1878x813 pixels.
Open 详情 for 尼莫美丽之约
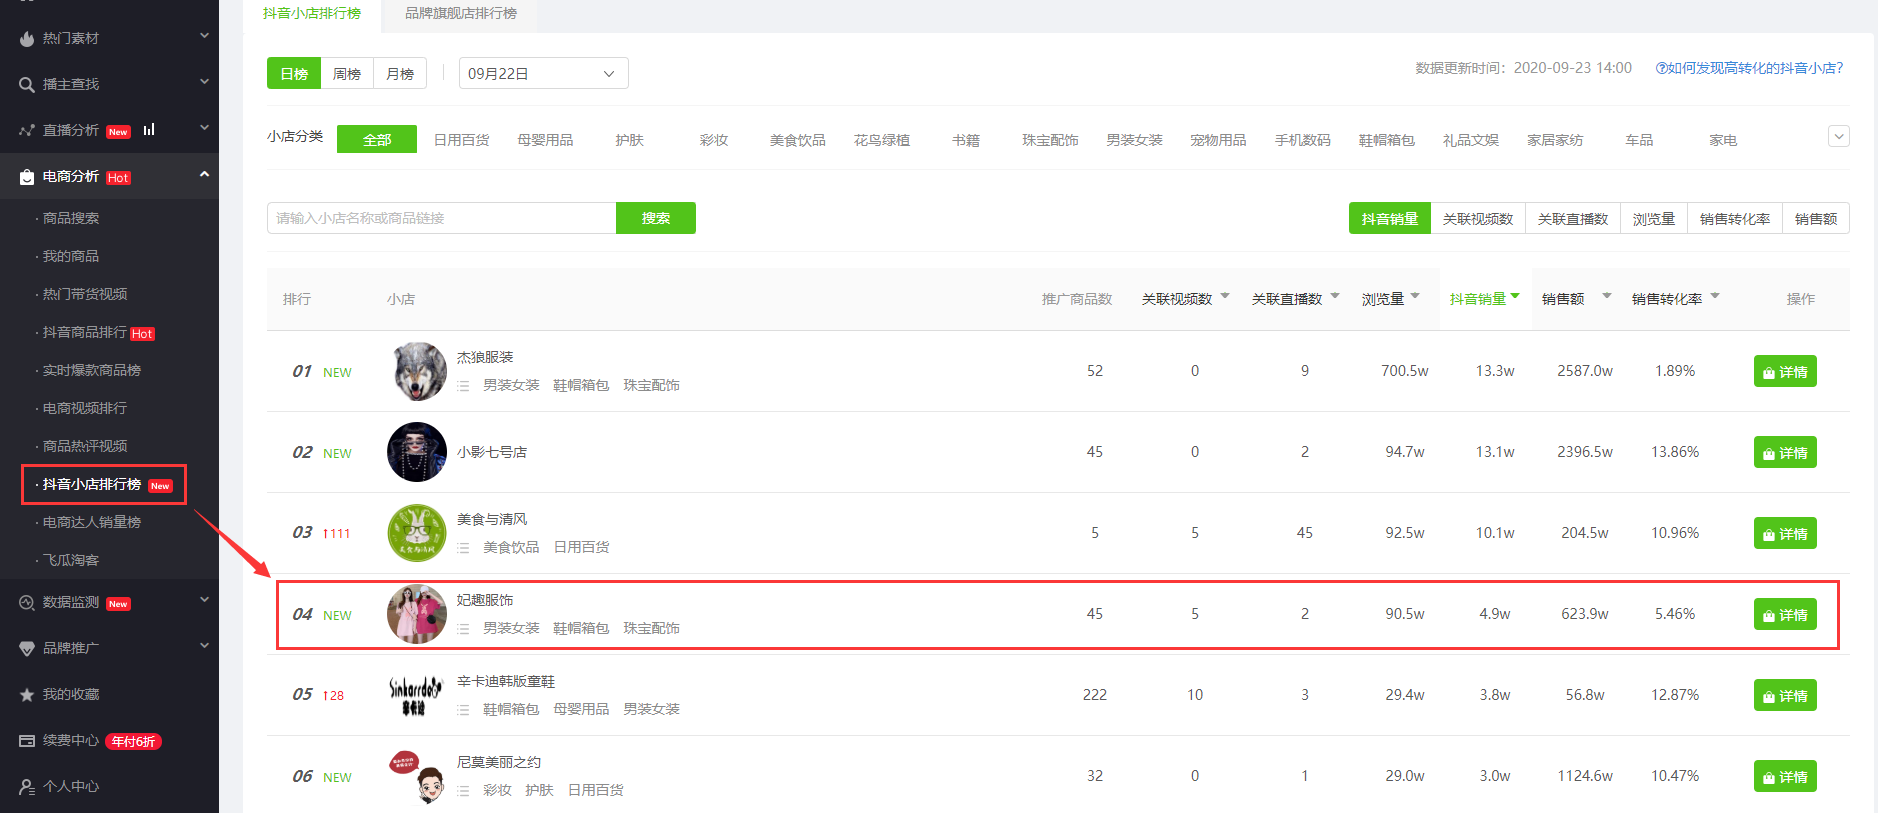click(1785, 776)
